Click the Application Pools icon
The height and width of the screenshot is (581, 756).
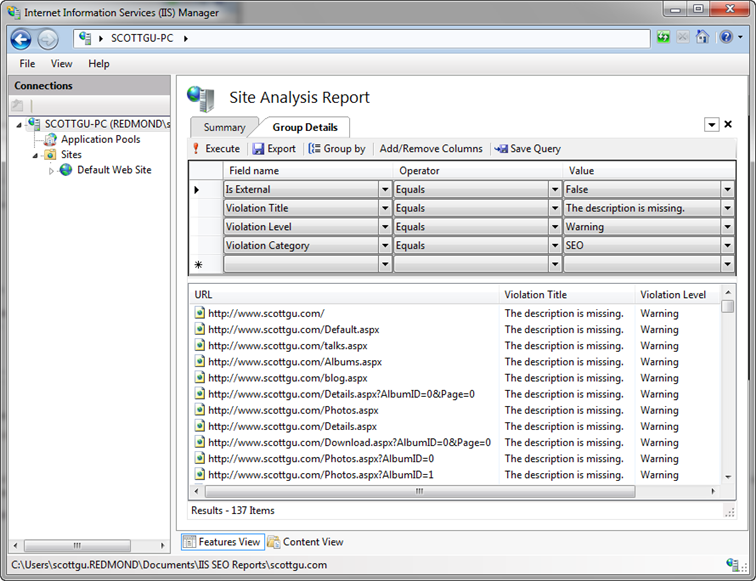(x=50, y=139)
